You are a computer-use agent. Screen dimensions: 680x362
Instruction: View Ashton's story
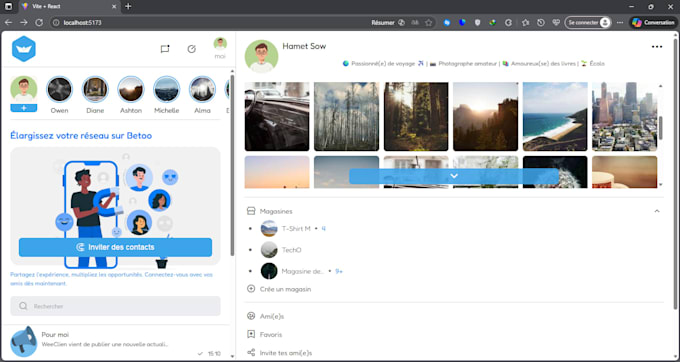pyautogui.click(x=131, y=89)
